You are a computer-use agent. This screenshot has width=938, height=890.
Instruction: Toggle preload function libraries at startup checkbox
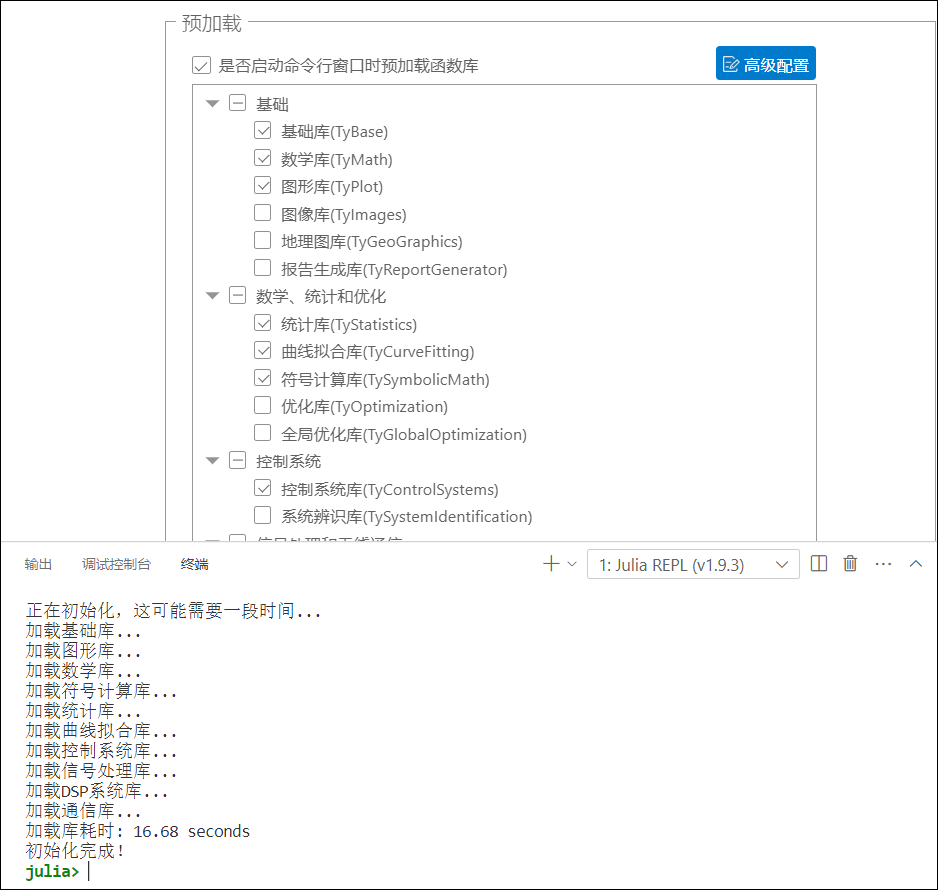tap(201, 66)
